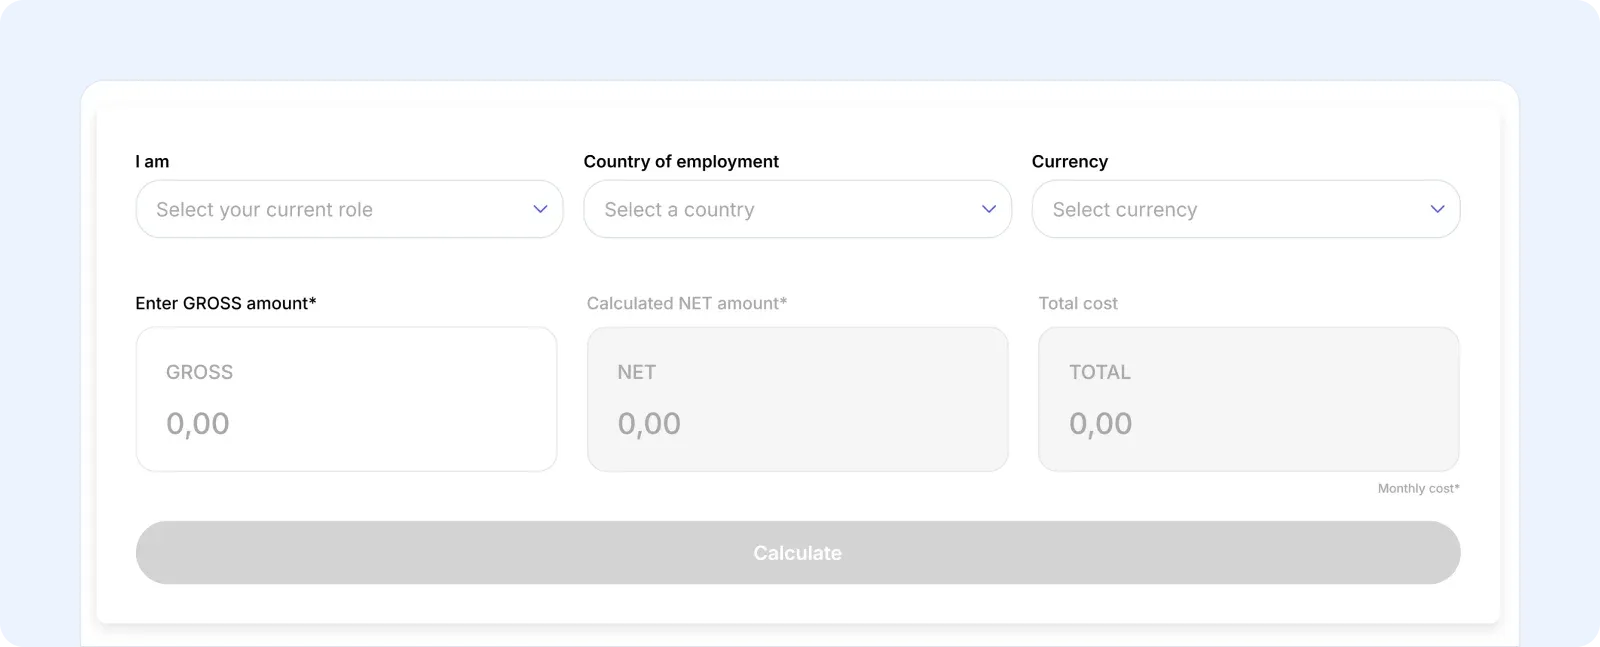Open the 'Select currency' dropdown
Image resolution: width=1600 pixels, height=647 pixels.
pos(1246,209)
